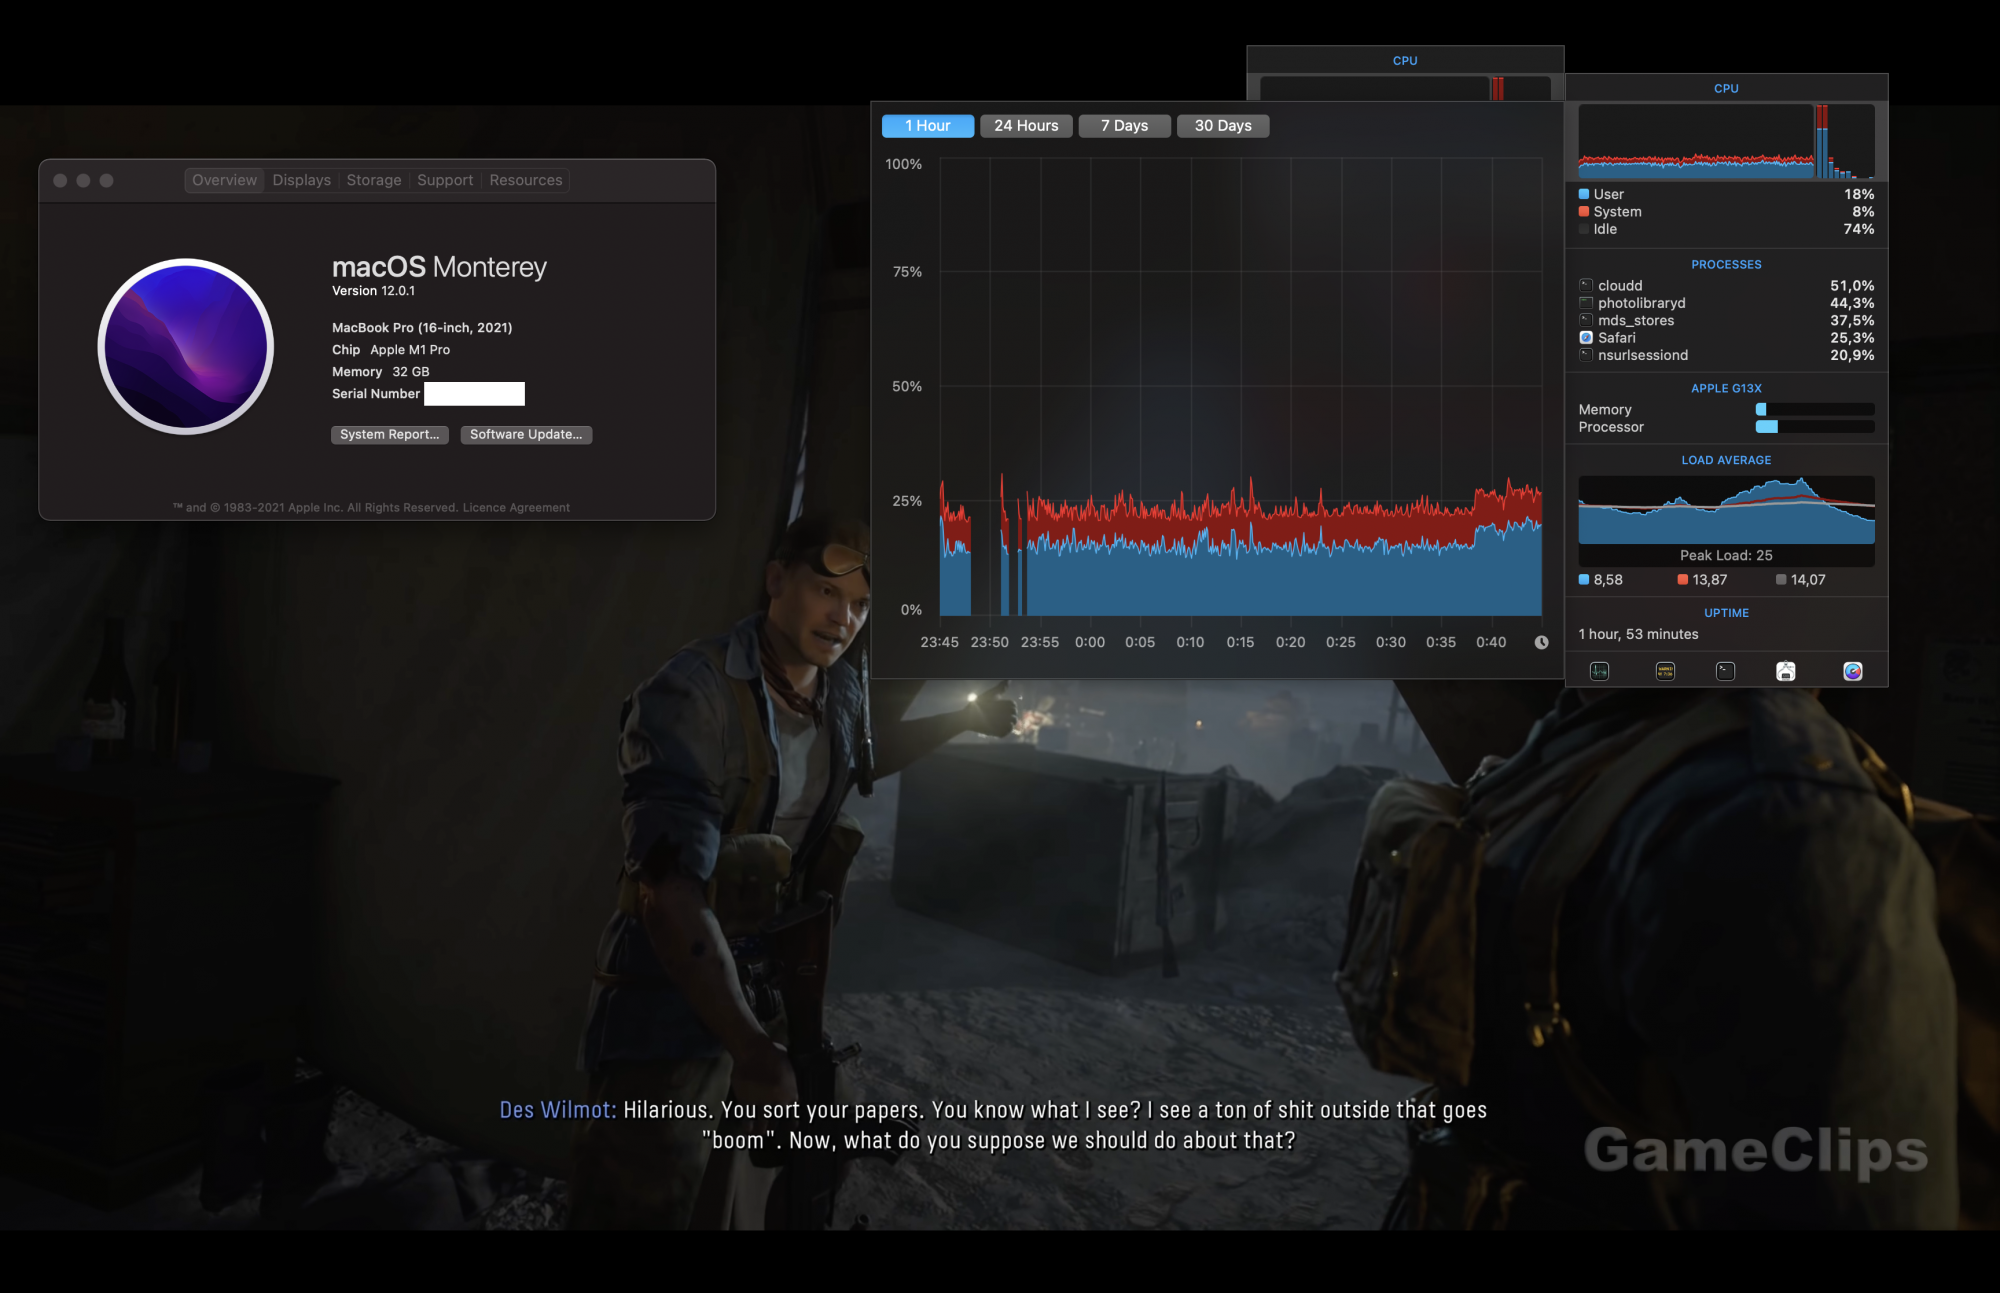Click the System Report button
The height and width of the screenshot is (1293, 2000).
click(389, 434)
